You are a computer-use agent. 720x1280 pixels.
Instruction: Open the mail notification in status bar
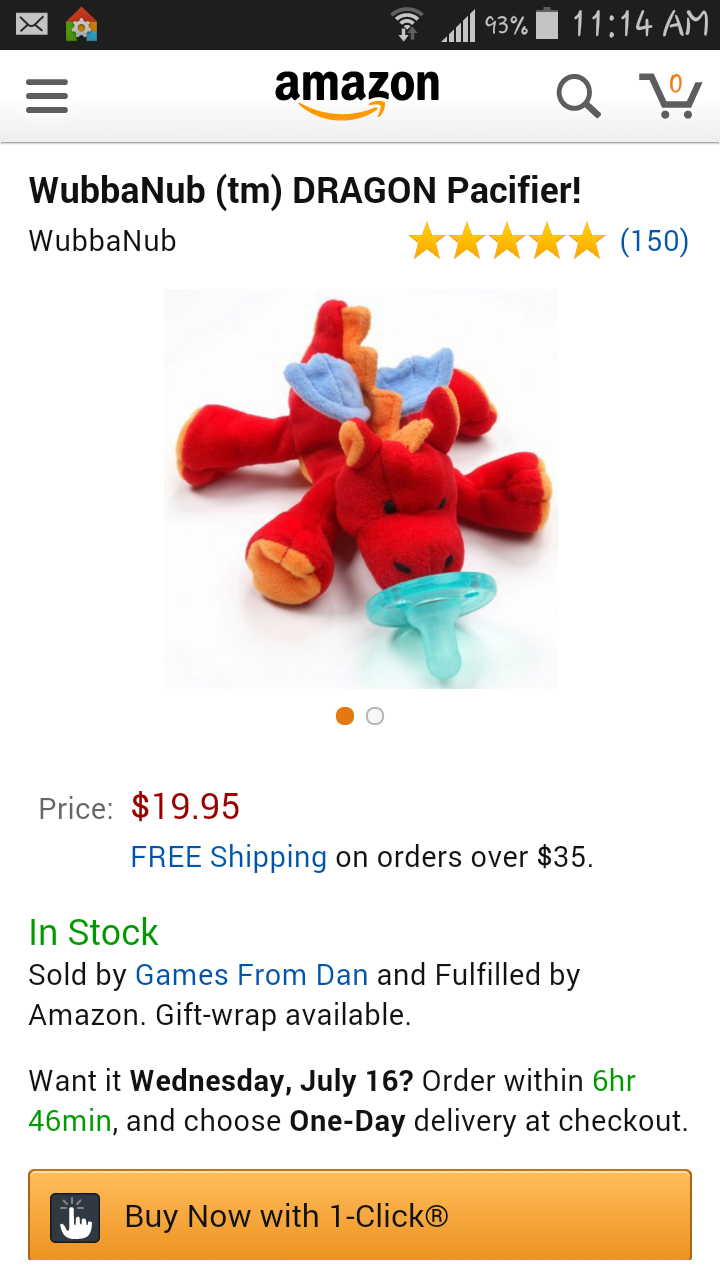32,23
